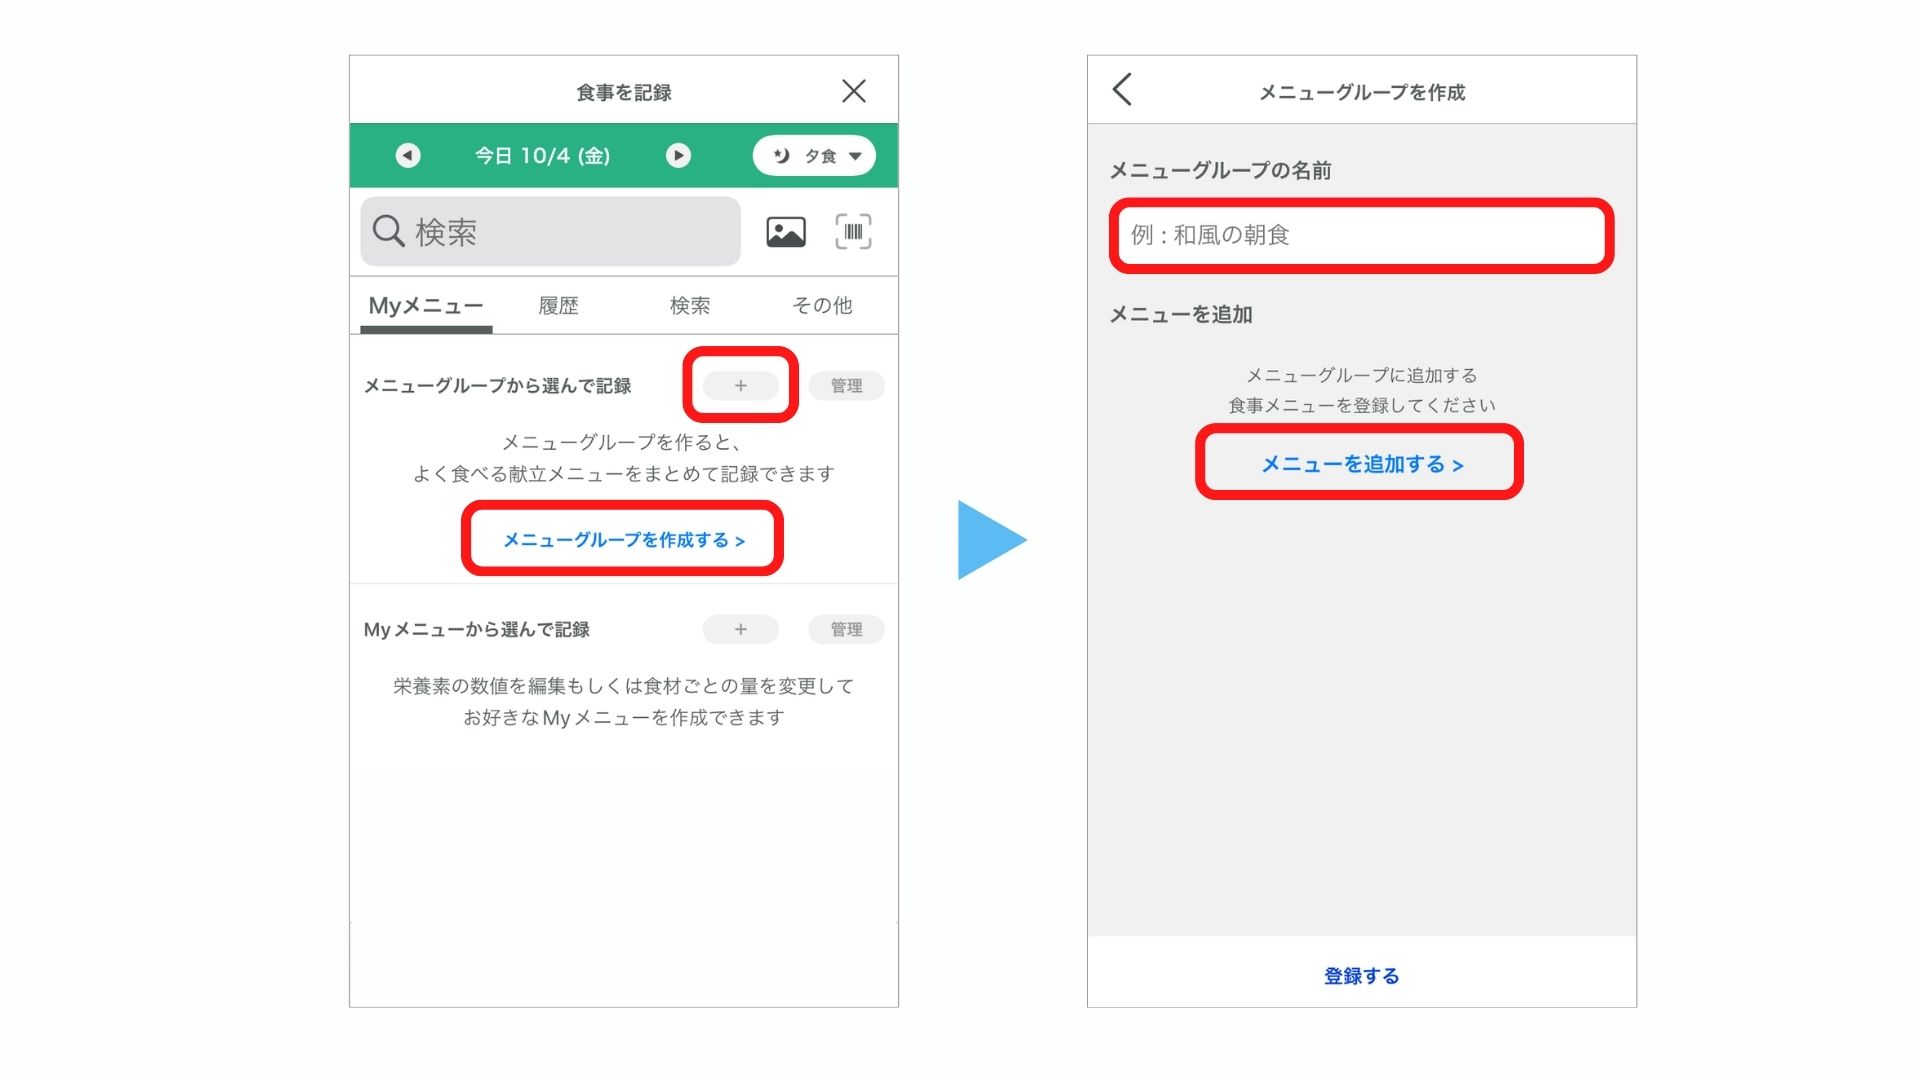Open 管理 for menu groups
Image resolution: width=1920 pixels, height=1080 pixels.
click(x=846, y=385)
